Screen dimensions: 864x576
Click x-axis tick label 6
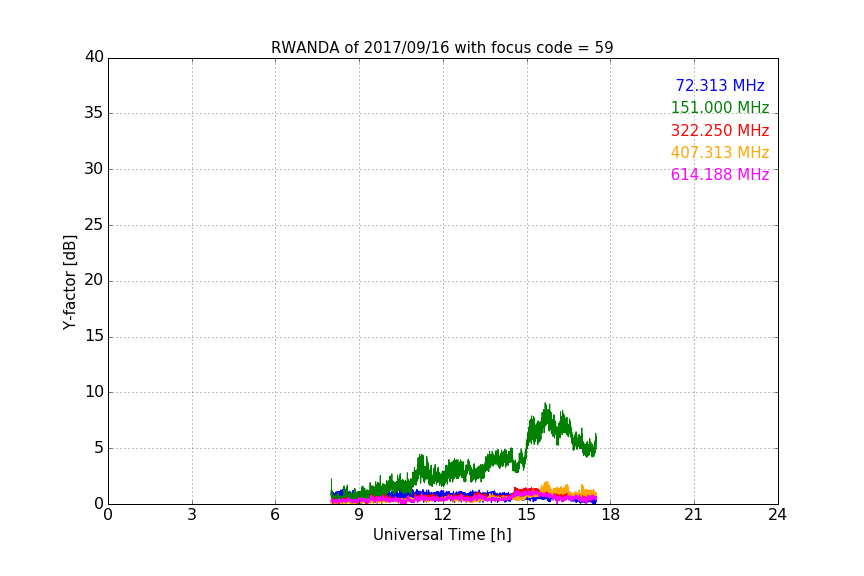tap(276, 515)
